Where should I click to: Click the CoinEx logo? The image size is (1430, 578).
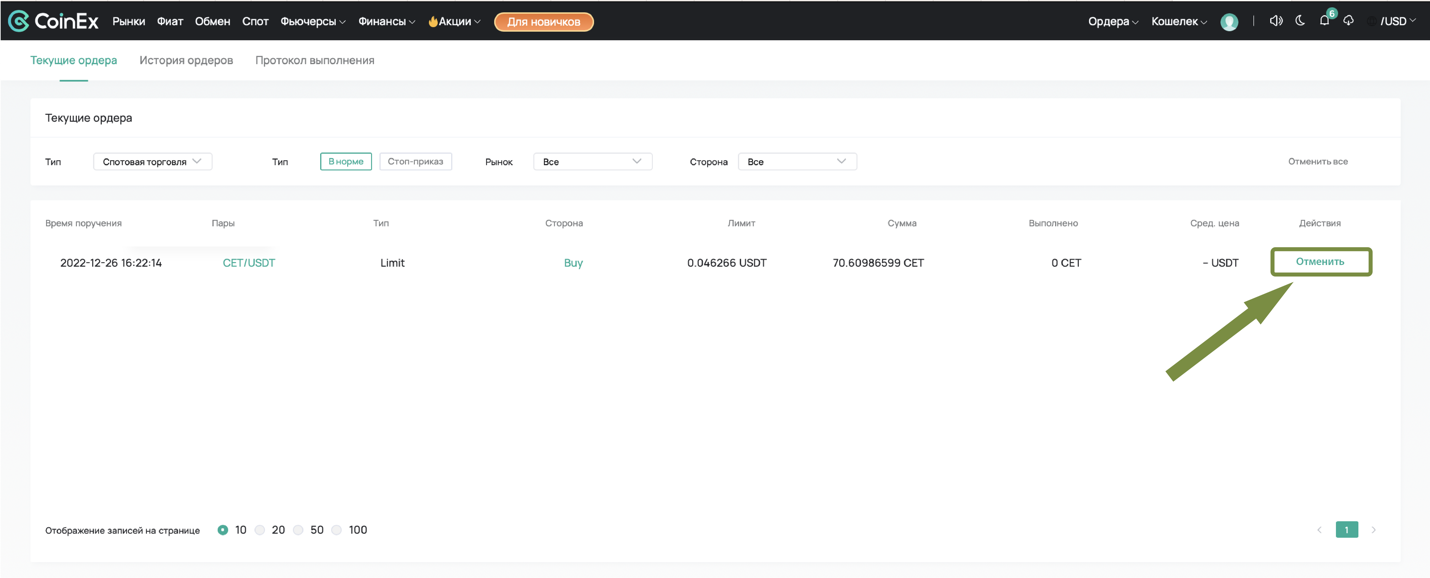[53, 21]
